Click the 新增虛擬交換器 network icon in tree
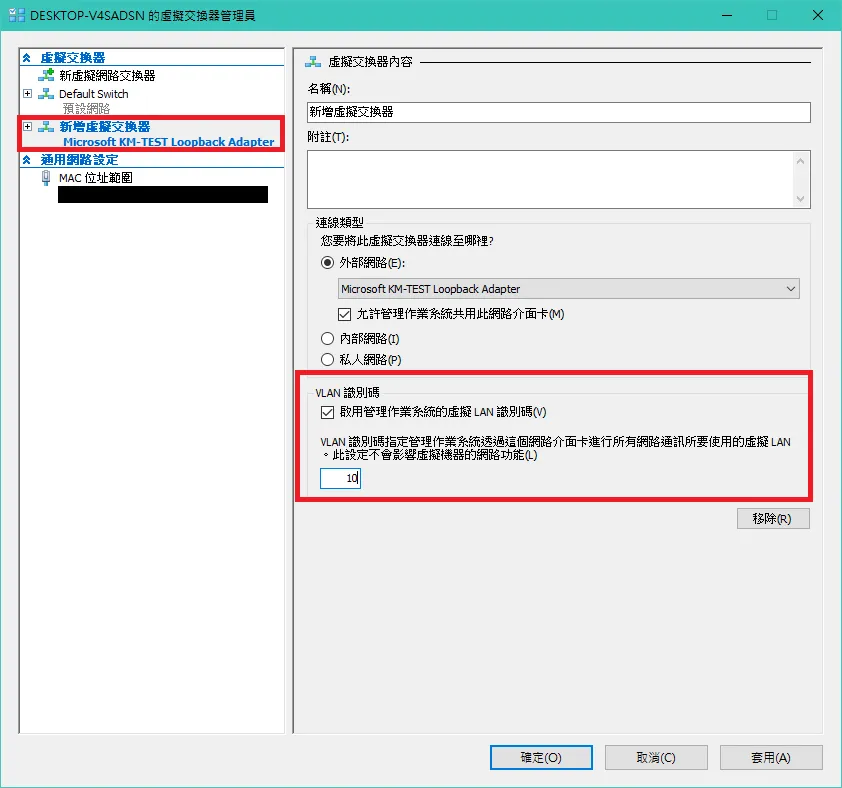Image resolution: width=842 pixels, height=788 pixels. click(46, 127)
